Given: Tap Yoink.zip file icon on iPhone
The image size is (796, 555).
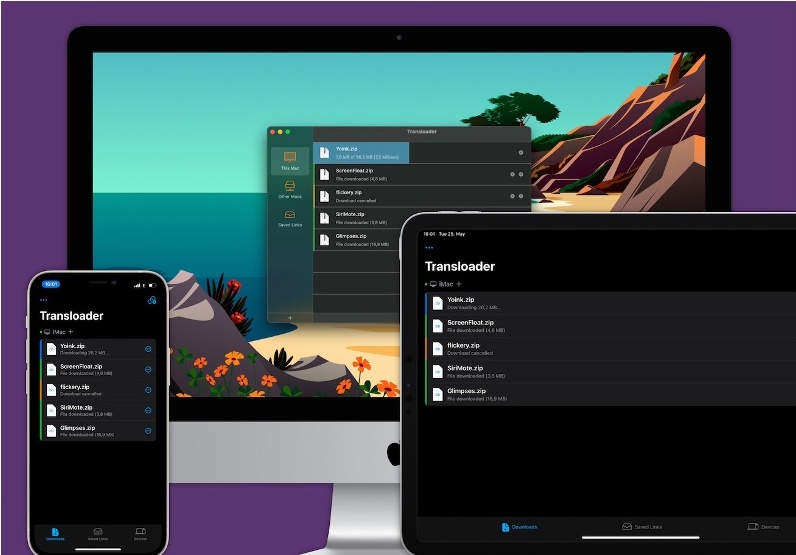Looking at the screenshot, I should (x=51, y=349).
